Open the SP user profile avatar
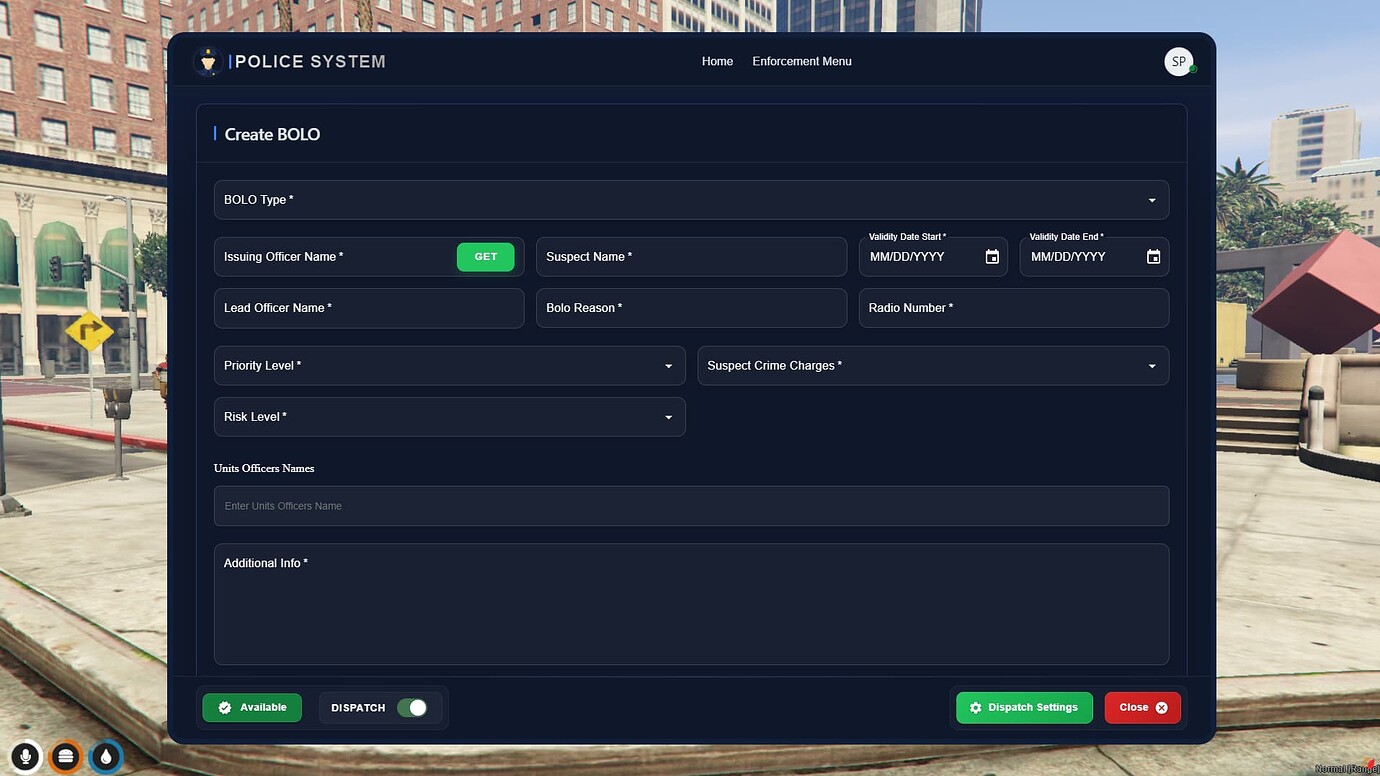Viewport: 1380px width, 776px height. (x=1179, y=62)
